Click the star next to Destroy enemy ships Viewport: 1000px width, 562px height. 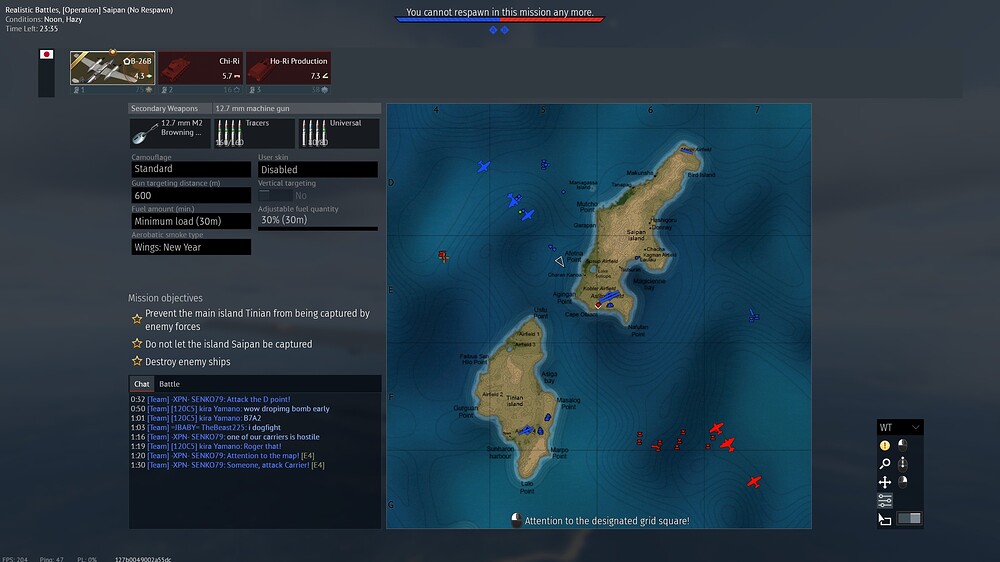(136, 362)
